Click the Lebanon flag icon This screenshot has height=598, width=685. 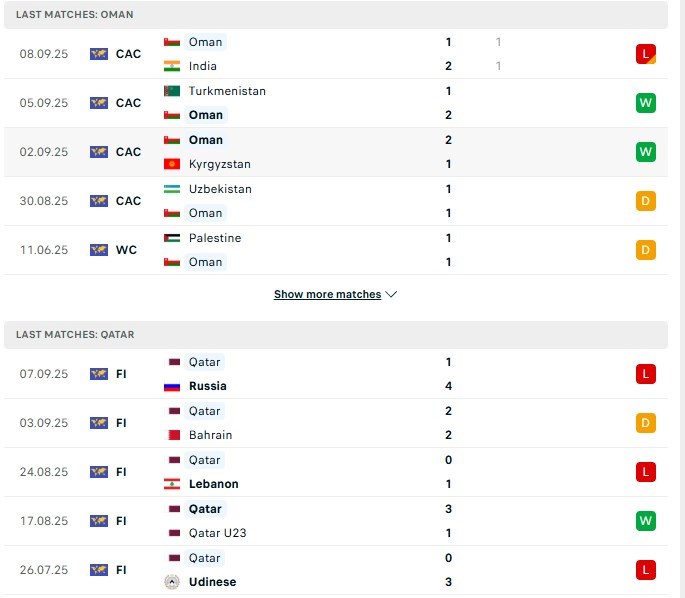tap(172, 484)
